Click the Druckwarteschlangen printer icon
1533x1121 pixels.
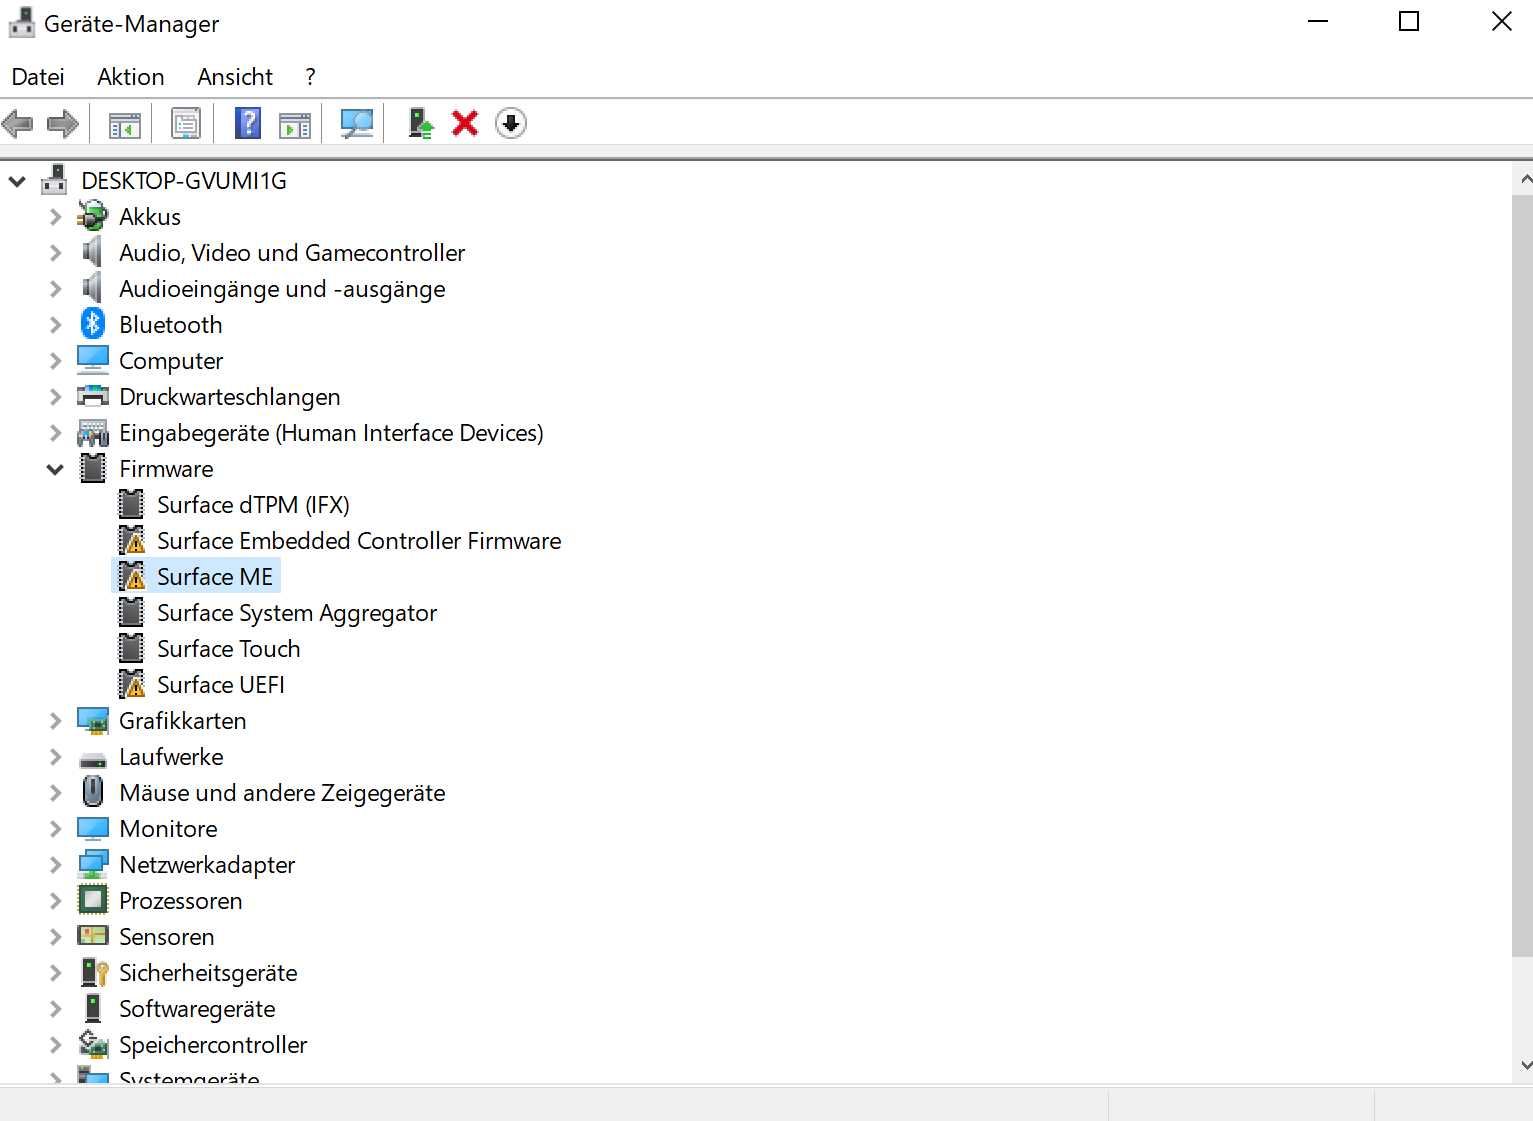click(93, 396)
